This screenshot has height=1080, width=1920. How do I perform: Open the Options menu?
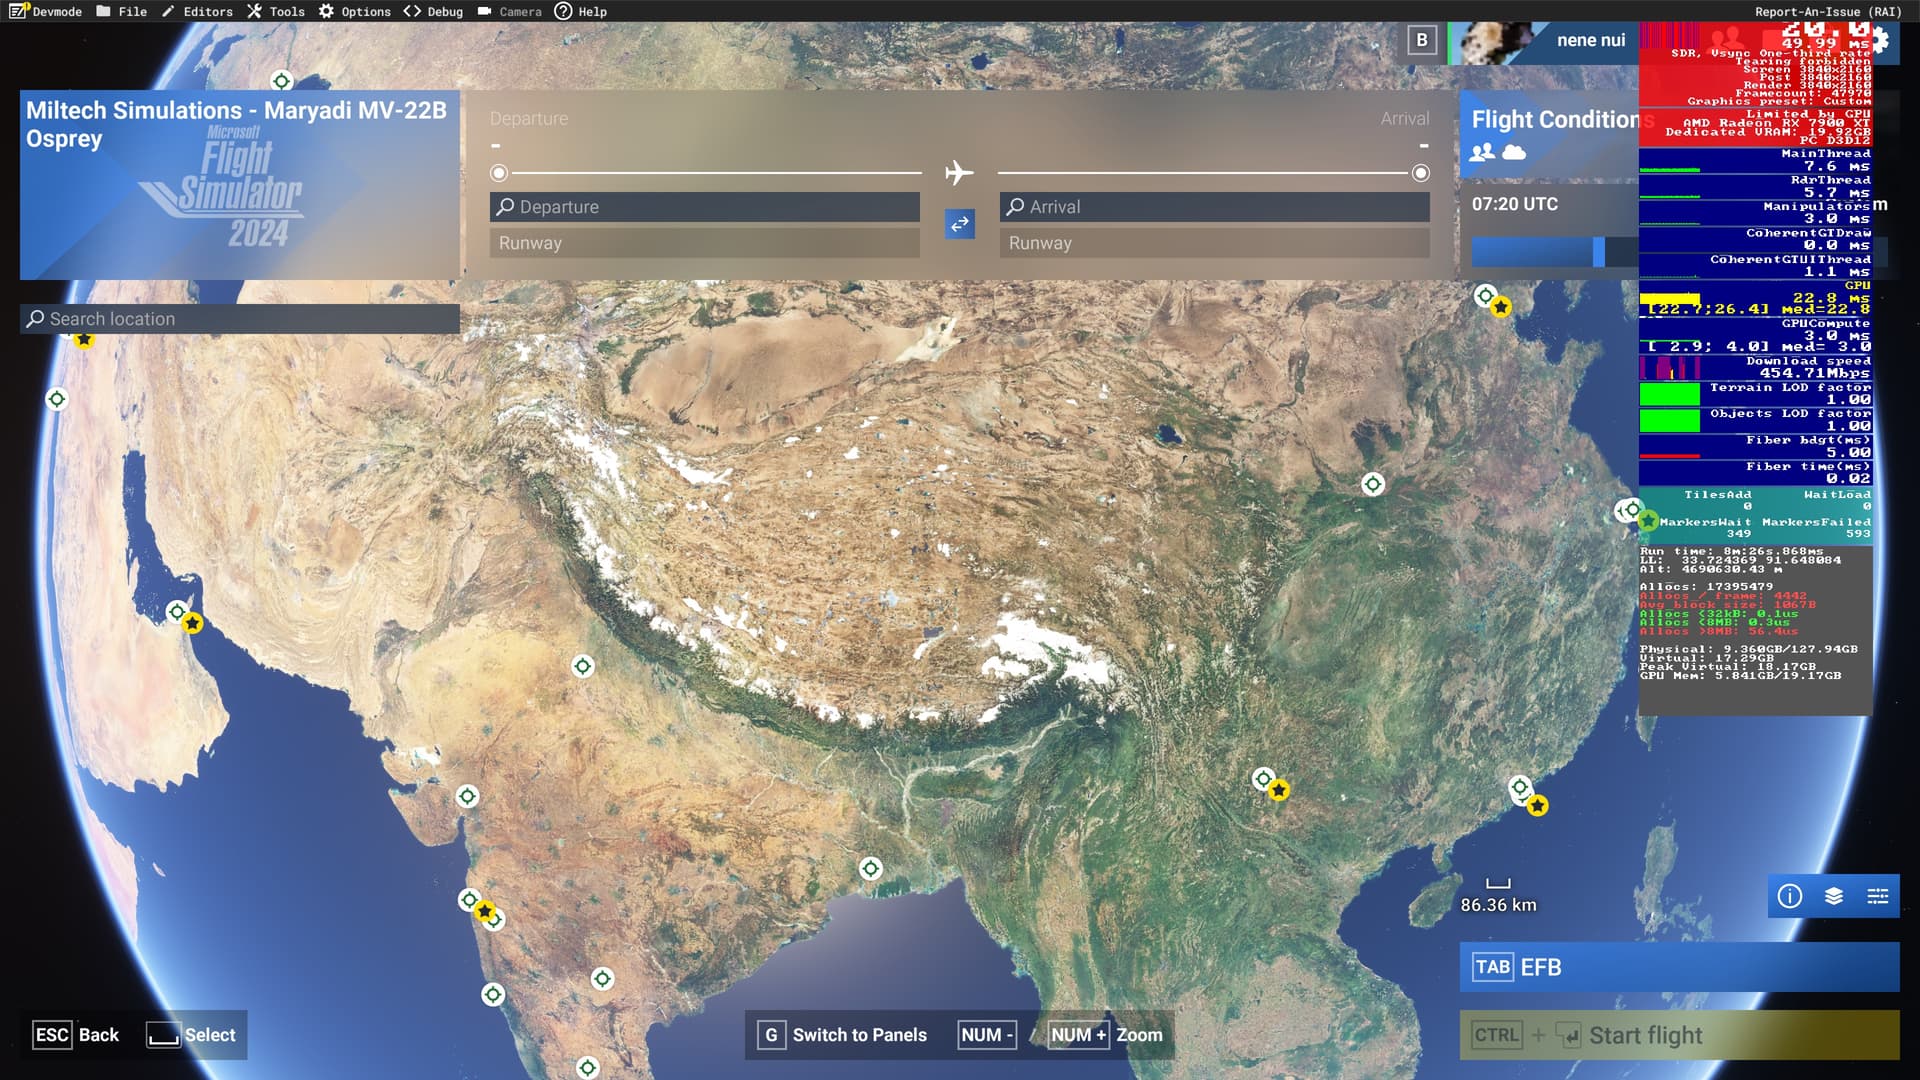pos(355,11)
